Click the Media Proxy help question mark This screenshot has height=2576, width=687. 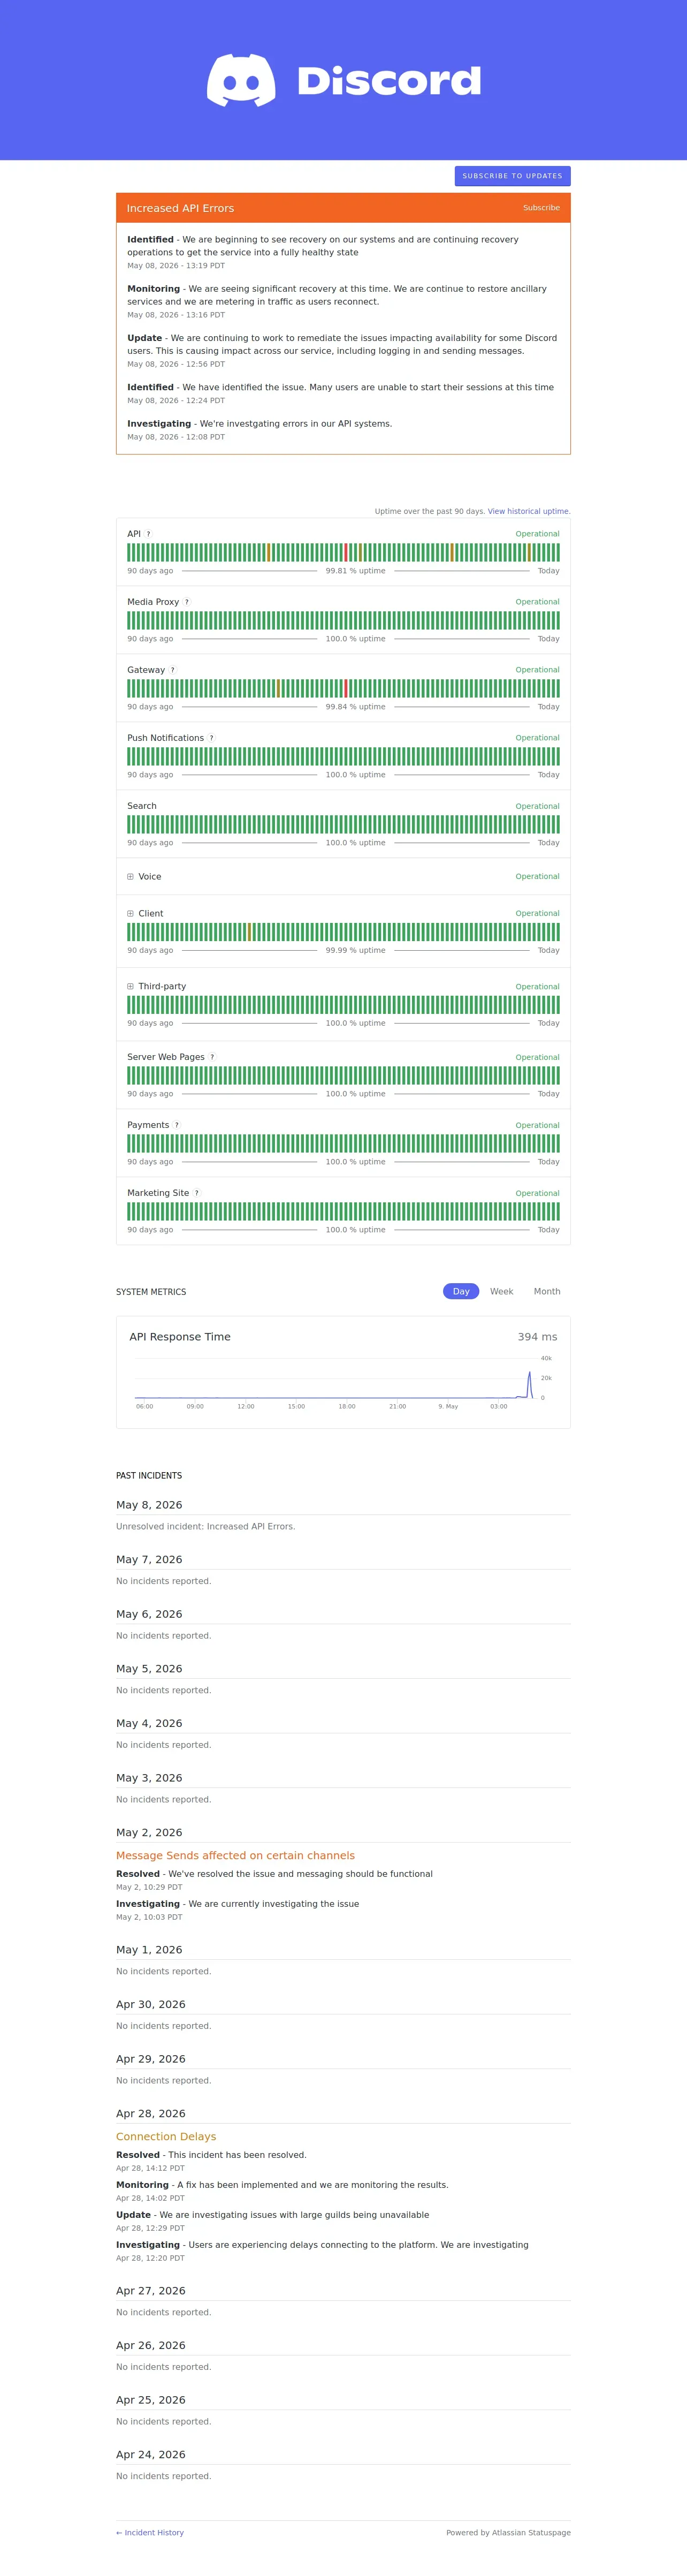coord(187,602)
